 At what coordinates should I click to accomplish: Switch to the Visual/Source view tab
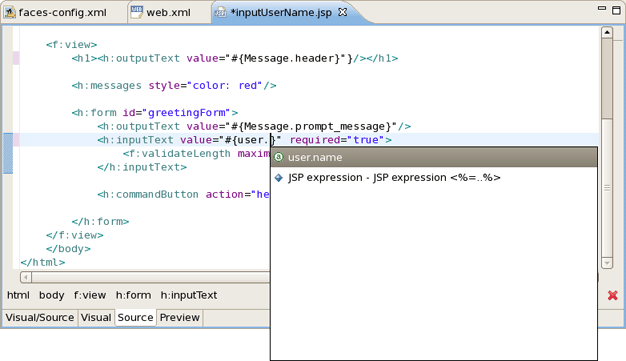pos(40,317)
